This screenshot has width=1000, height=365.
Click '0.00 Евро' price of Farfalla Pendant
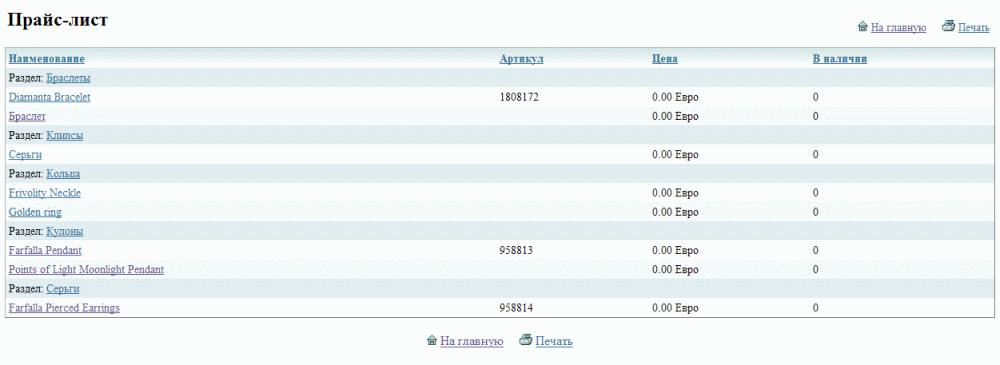point(675,250)
